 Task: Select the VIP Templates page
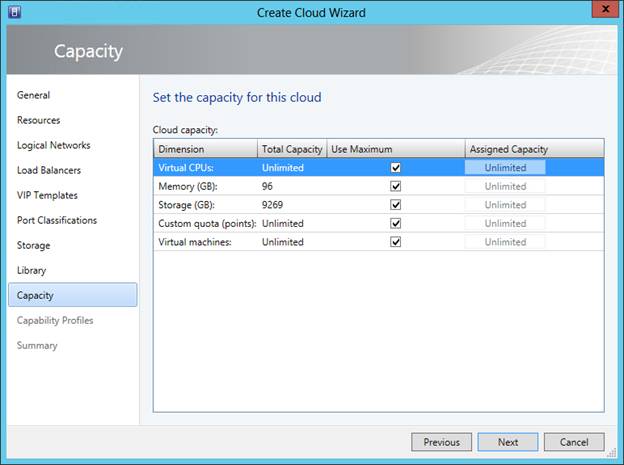tap(47, 195)
